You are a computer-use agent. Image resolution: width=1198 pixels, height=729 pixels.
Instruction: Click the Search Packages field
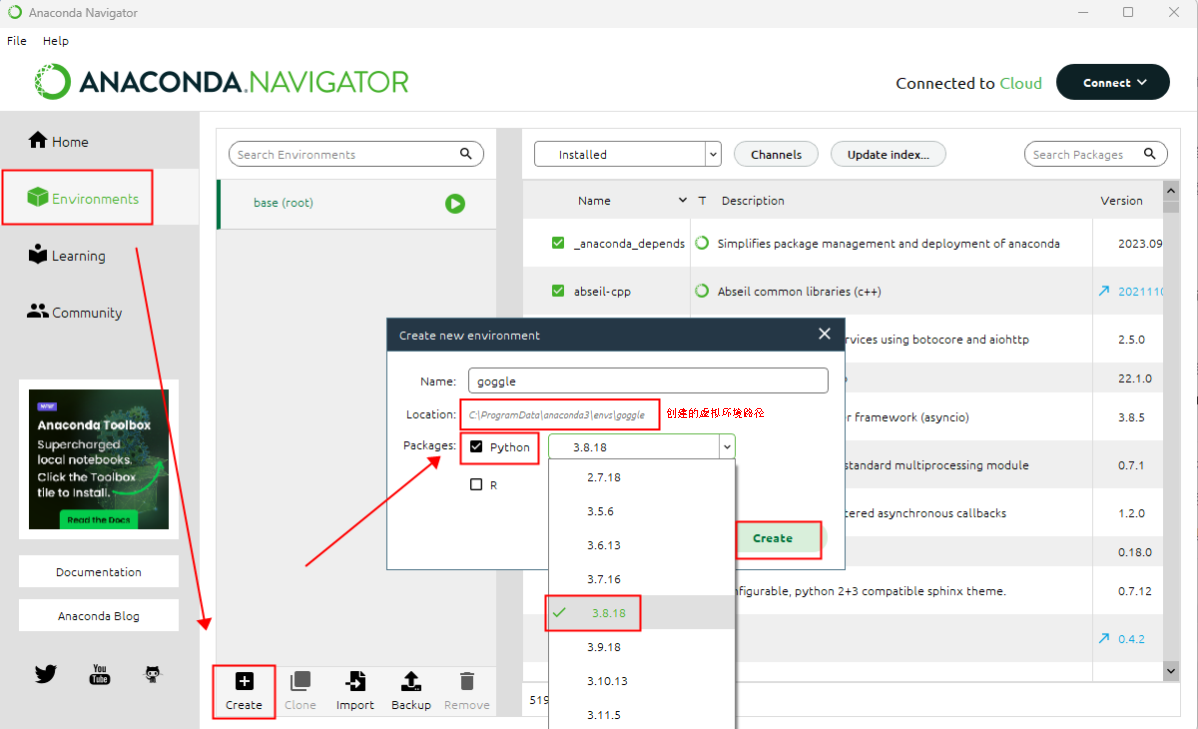pyautogui.click(x=1096, y=154)
